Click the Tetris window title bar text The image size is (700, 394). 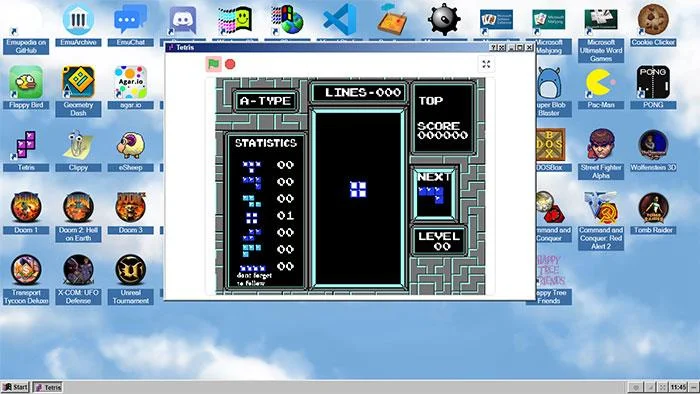click(185, 47)
